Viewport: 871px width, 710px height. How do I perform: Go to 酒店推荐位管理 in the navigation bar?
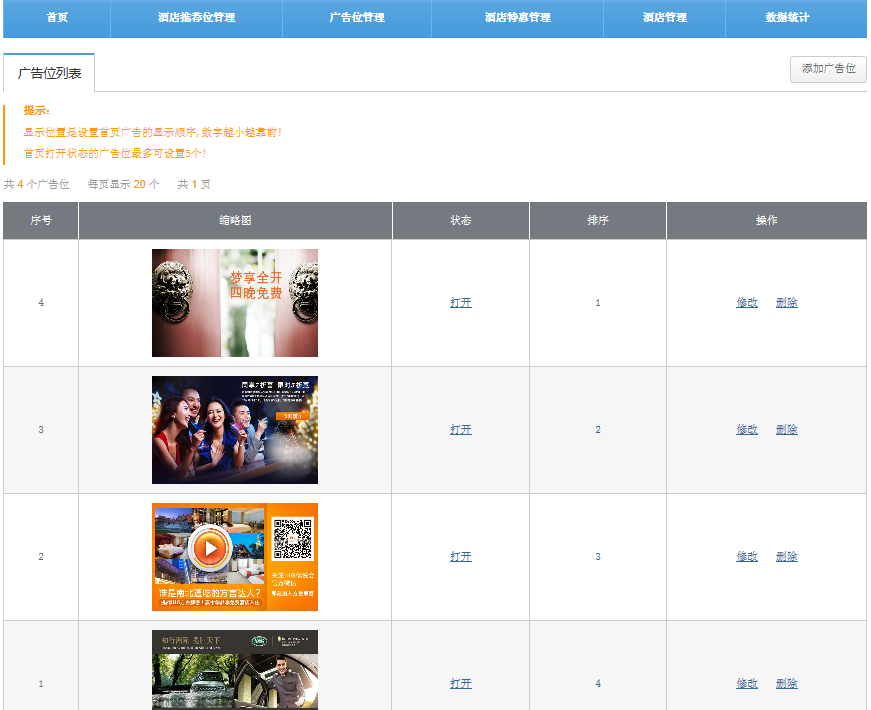point(196,18)
